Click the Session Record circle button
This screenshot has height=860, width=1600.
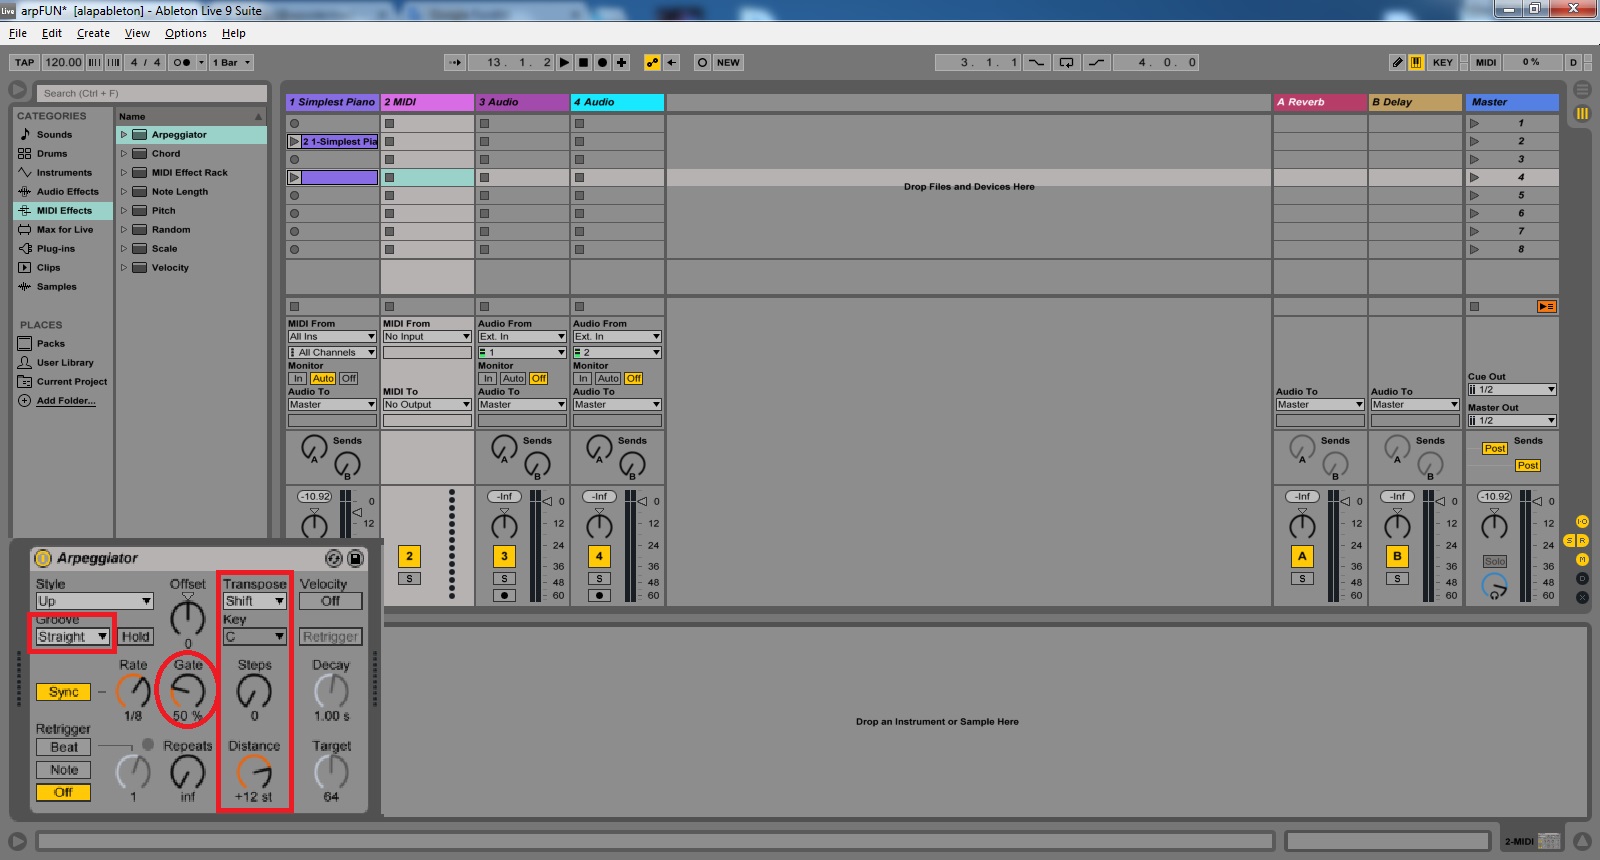702,62
